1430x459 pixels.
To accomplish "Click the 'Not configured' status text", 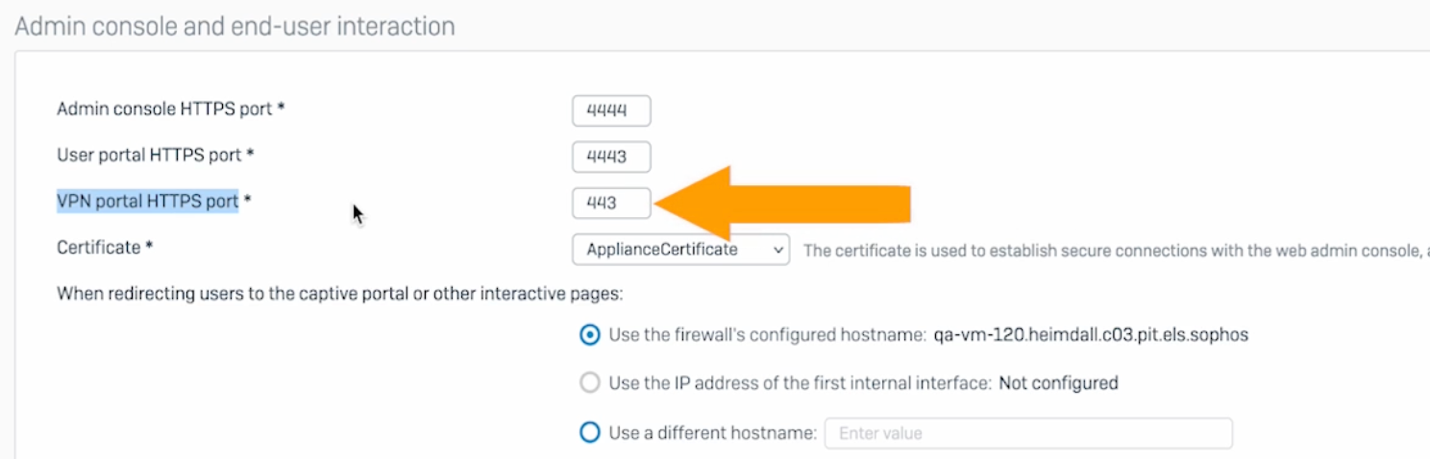I will (x=1058, y=383).
